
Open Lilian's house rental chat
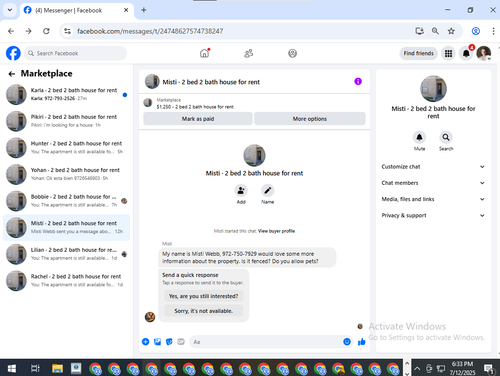click(x=66, y=254)
